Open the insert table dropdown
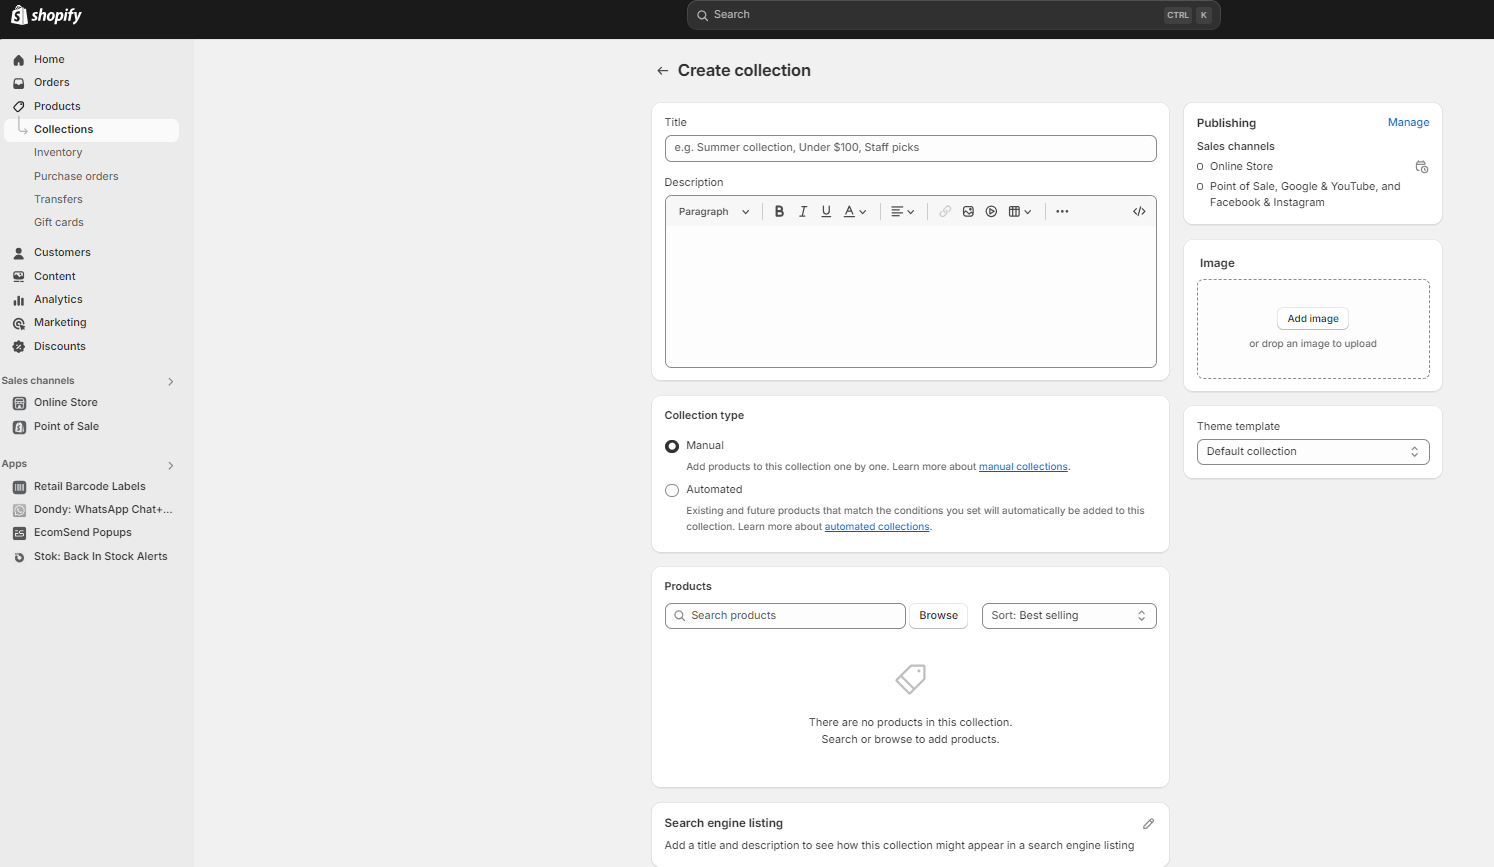 tap(1020, 212)
